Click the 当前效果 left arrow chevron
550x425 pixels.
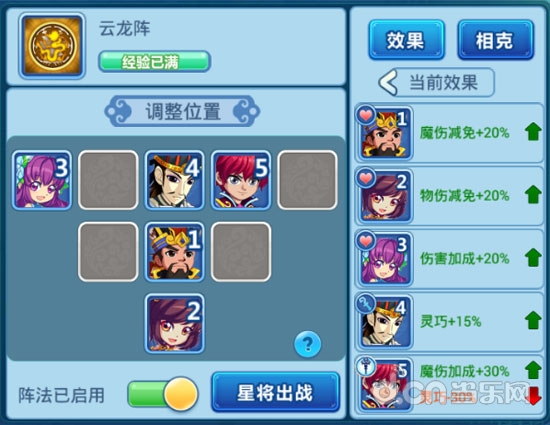[x=388, y=82]
